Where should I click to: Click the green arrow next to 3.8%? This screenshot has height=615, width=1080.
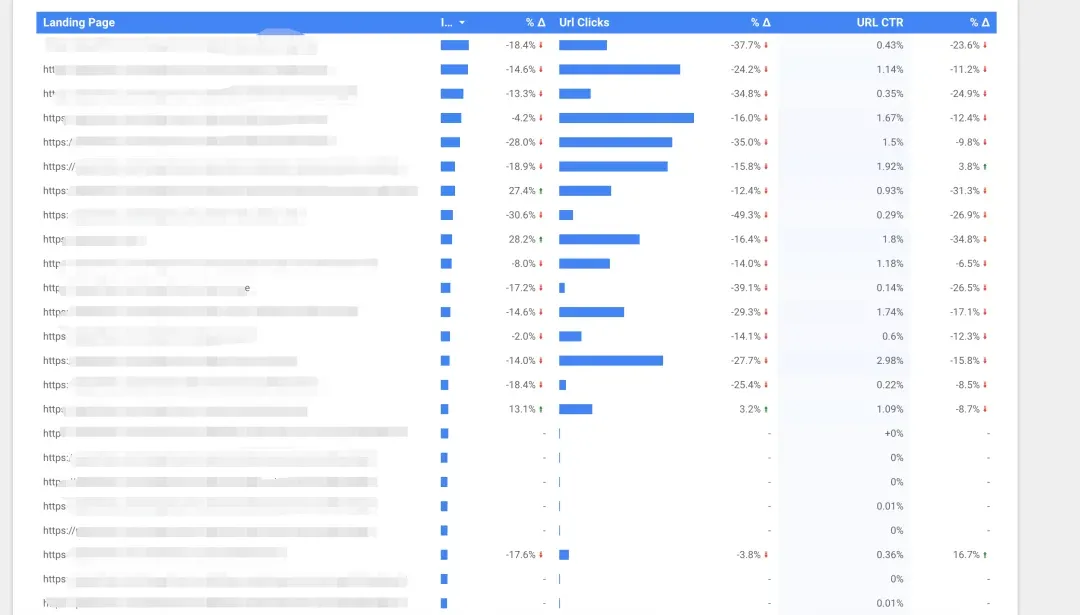click(x=985, y=167)
